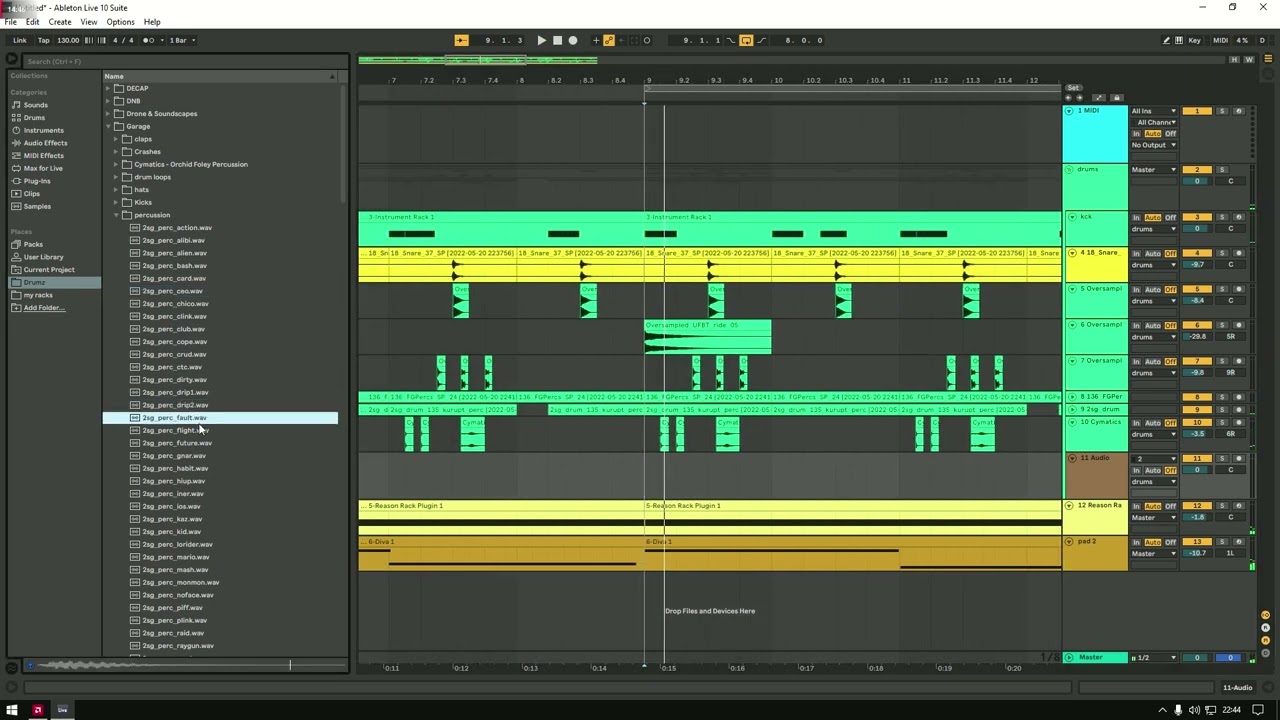Image resolution: width=1280 pixels, height=720 pixels.
Task: Select Max for Live category
Action: (42, 168)
